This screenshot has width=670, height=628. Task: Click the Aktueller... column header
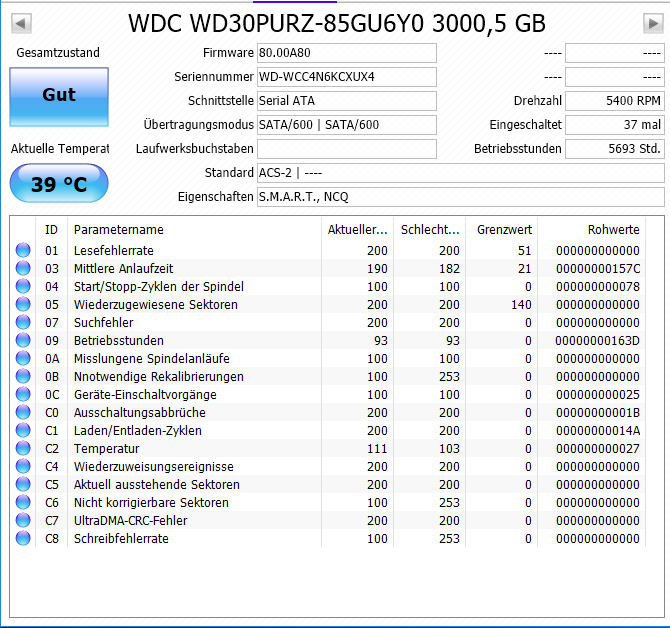[358, 230]
